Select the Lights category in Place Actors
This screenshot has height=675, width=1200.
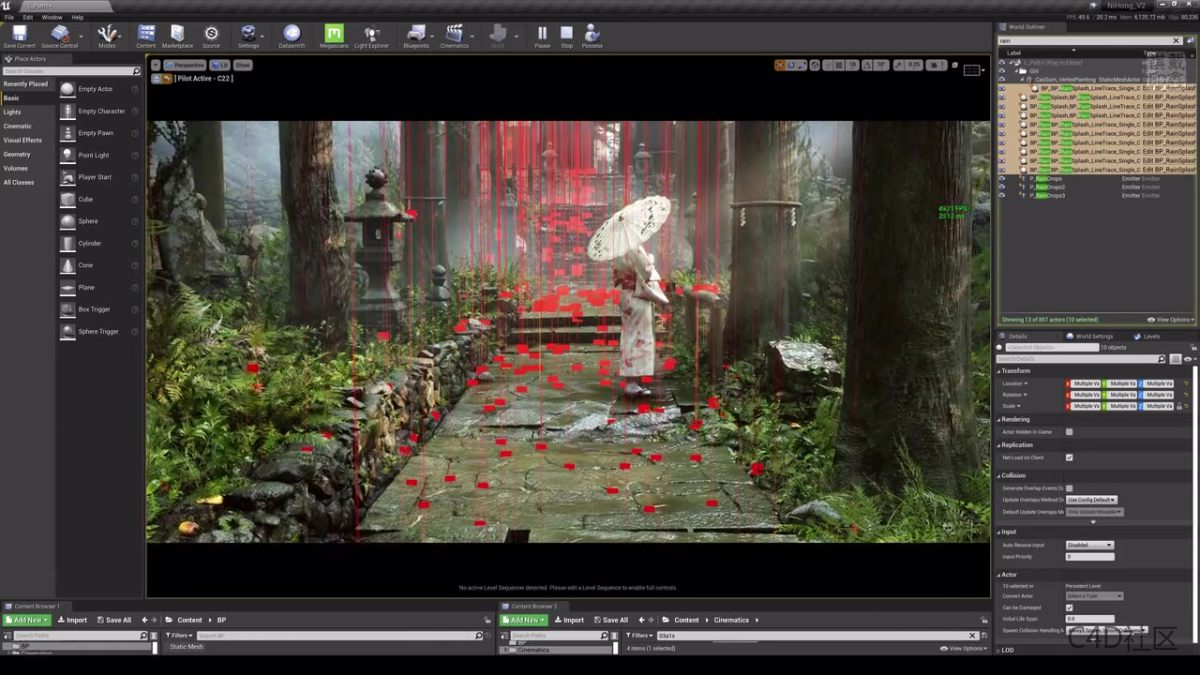(12, 112)
